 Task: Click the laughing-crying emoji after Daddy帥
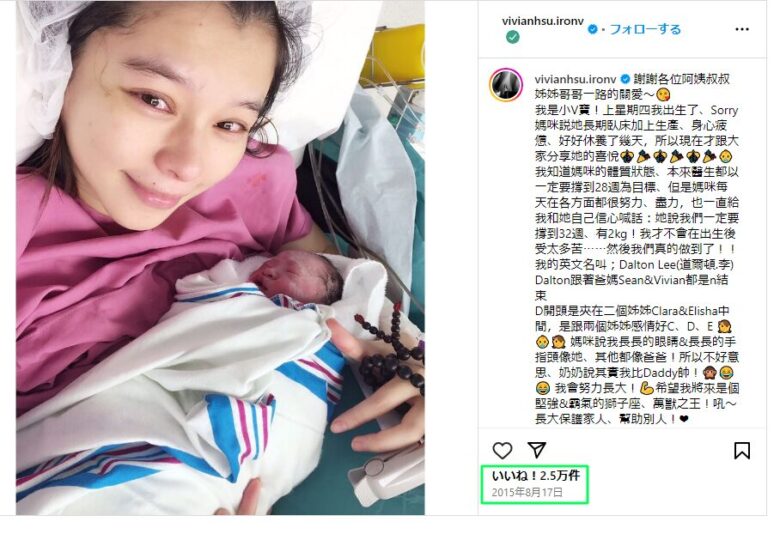coord(726,372)
